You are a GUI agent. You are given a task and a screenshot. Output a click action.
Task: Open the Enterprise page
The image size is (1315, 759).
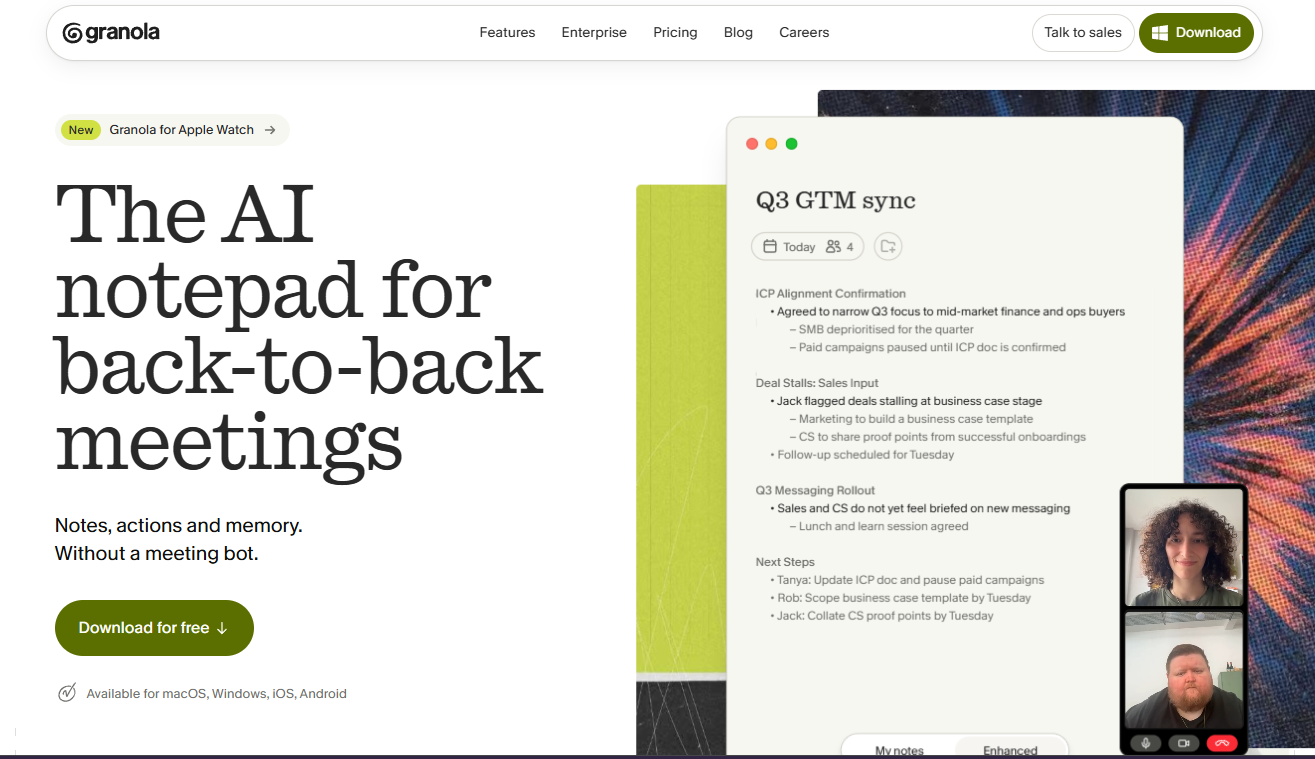pyautogui.click(x=594, y=33)
